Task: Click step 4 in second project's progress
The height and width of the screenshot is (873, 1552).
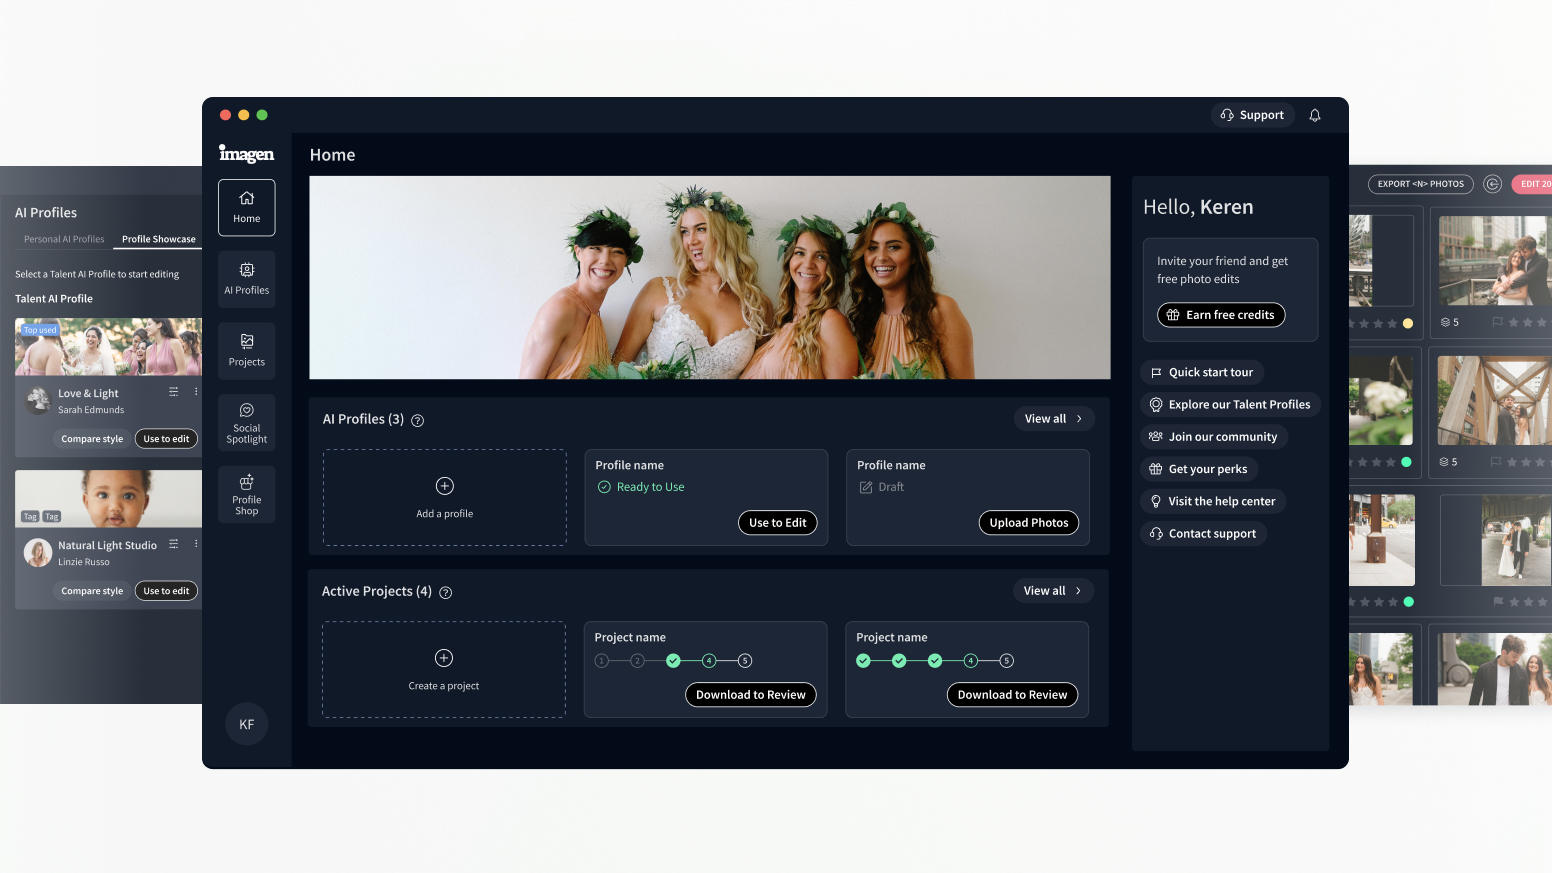Action: [971, 661]
